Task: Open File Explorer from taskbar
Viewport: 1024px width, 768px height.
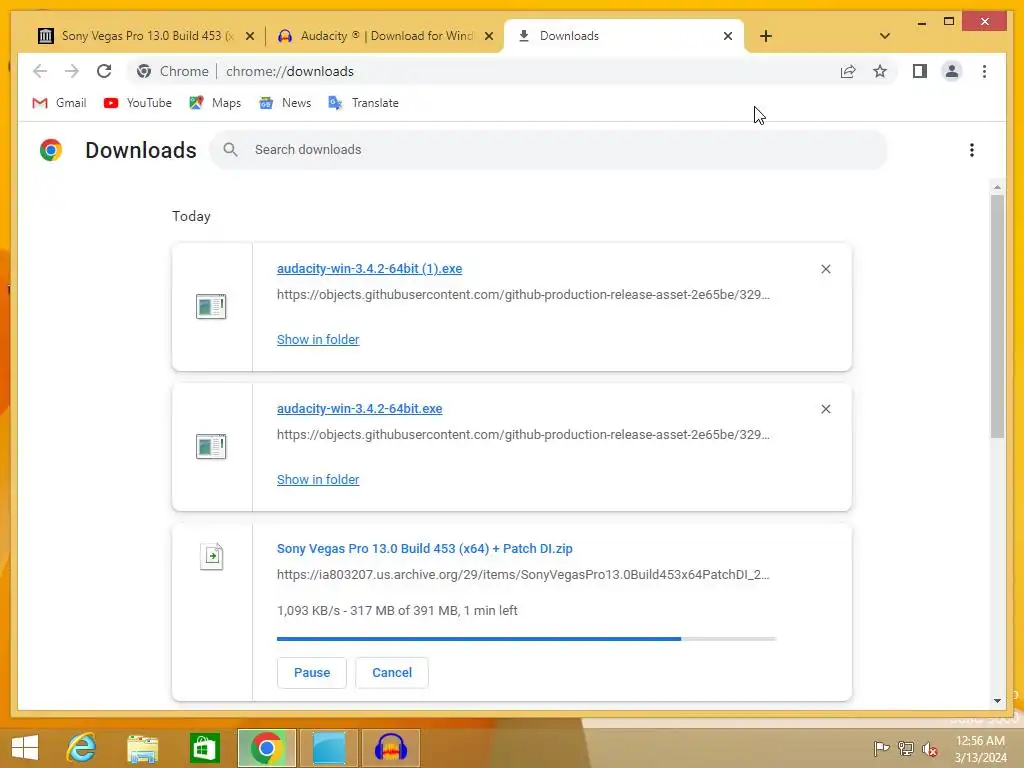Action: coord(143,748)
